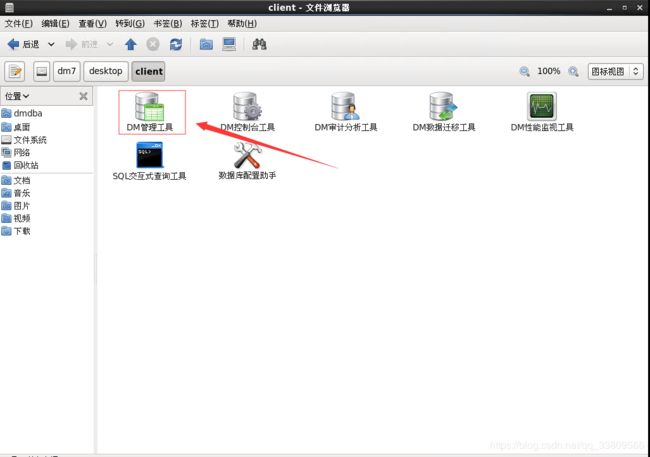Image resolution: width=650 pixels, height=457 pixels.
Task: Zoom in using the magnifier icon
Action: pos(573,71)
